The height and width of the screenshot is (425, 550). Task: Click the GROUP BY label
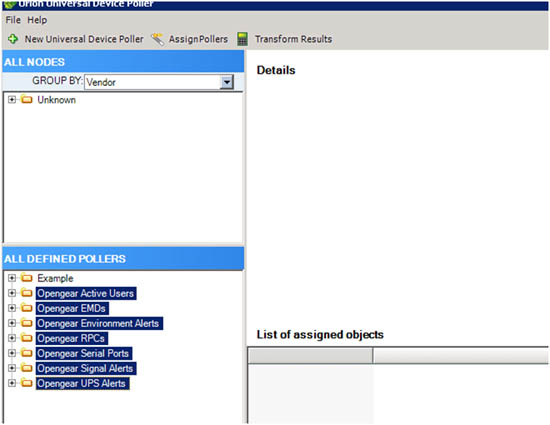coord(58,81)
